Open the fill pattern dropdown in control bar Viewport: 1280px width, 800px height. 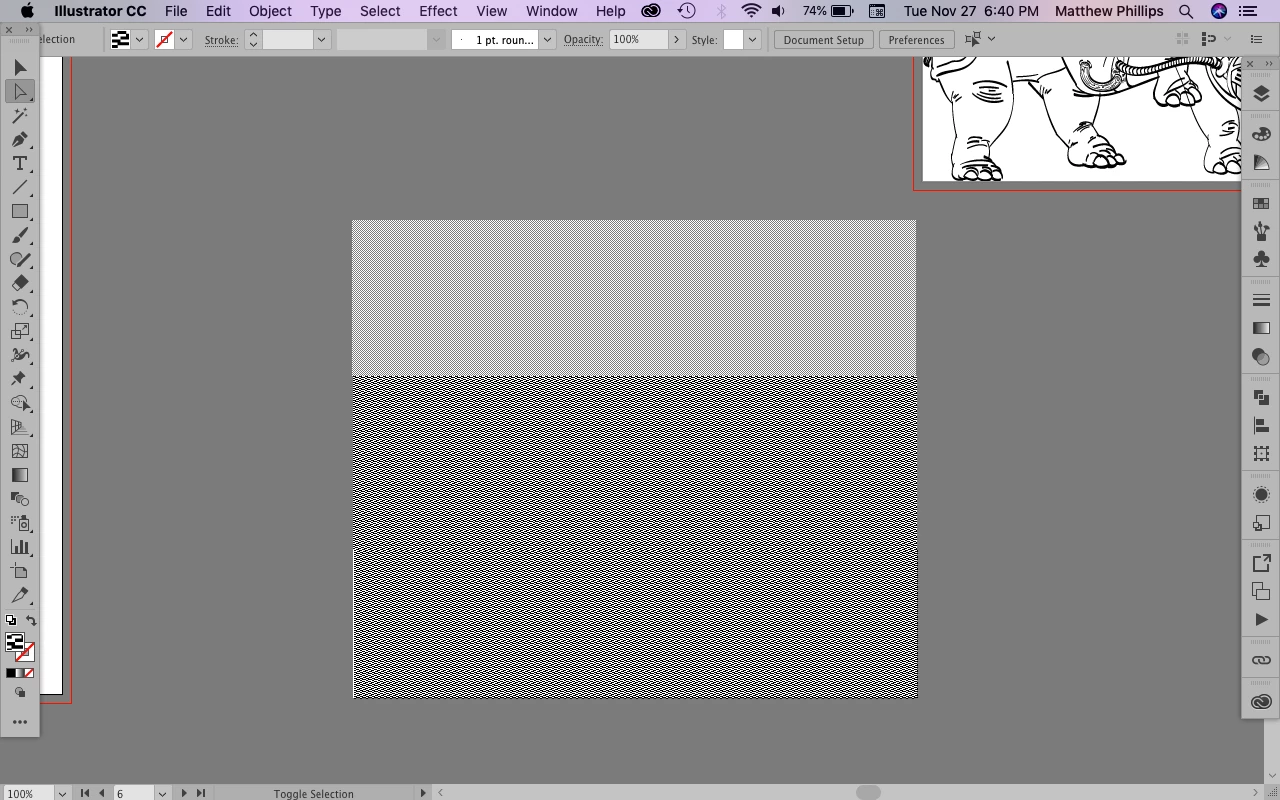[139, 39]
